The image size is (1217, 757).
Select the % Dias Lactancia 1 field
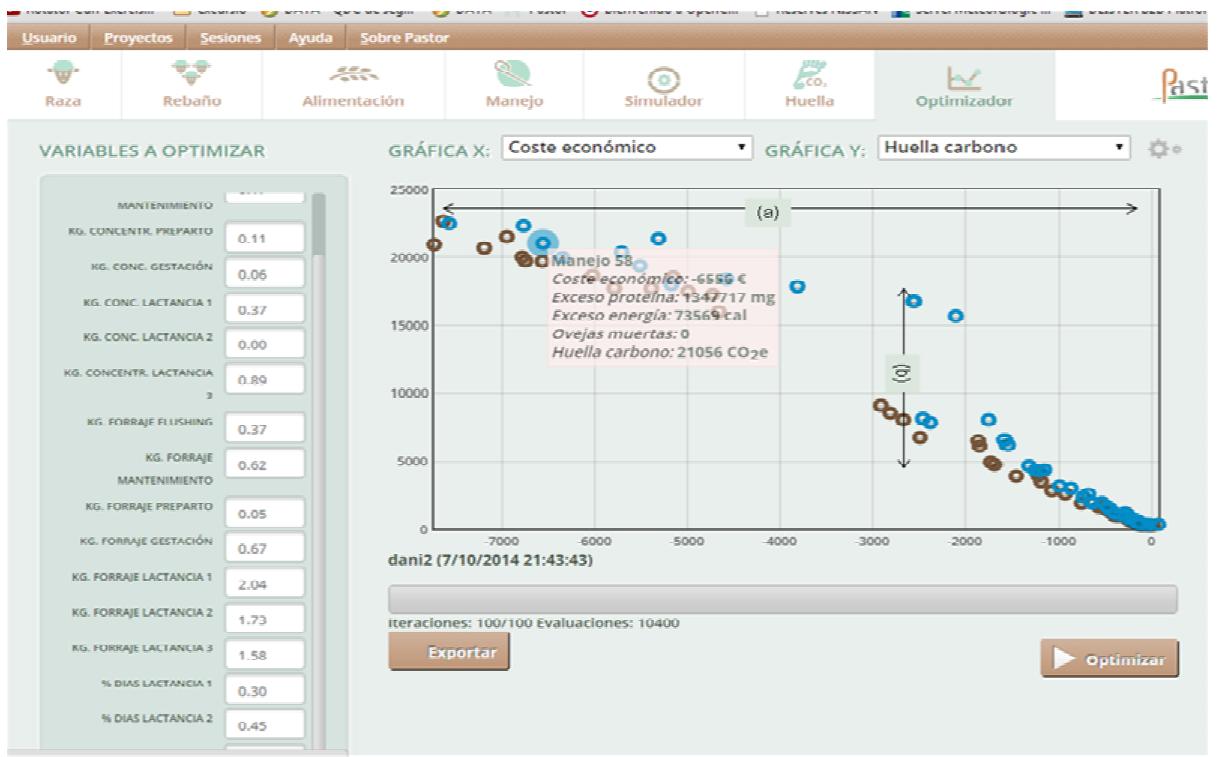click(264, 690)
